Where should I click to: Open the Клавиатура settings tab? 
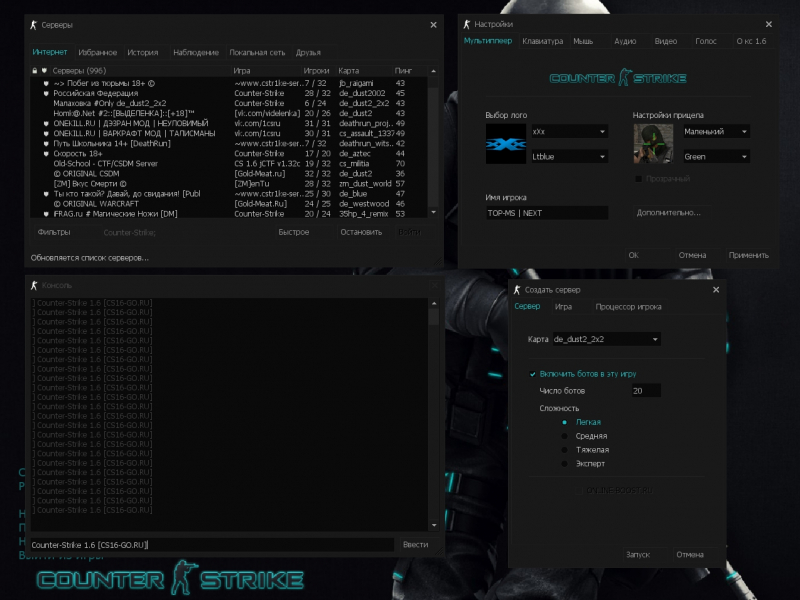click(x=543, y=41)
